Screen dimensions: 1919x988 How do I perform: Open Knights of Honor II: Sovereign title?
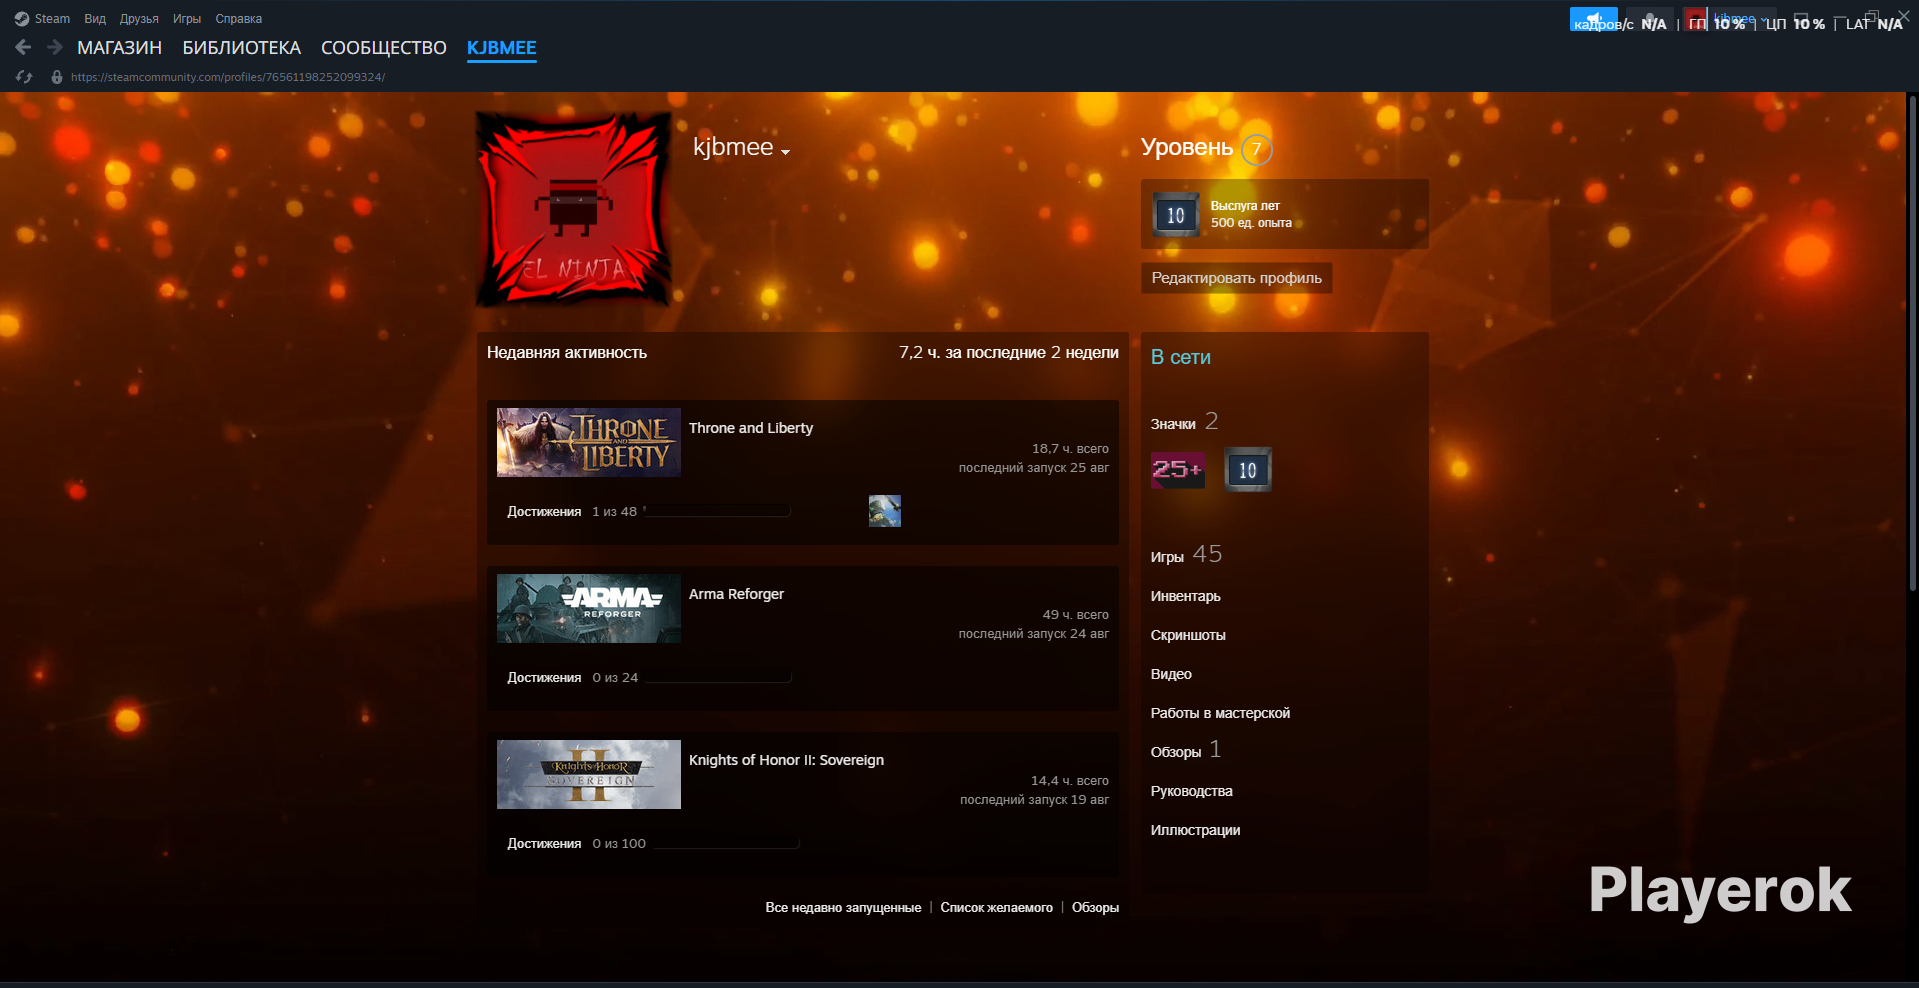click(x=786, y=760)
